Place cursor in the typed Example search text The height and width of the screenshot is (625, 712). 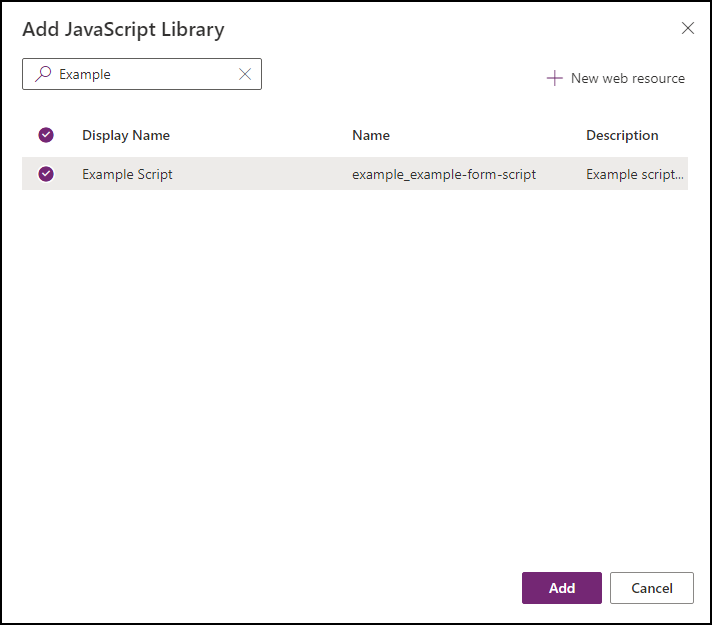[85, 74]
